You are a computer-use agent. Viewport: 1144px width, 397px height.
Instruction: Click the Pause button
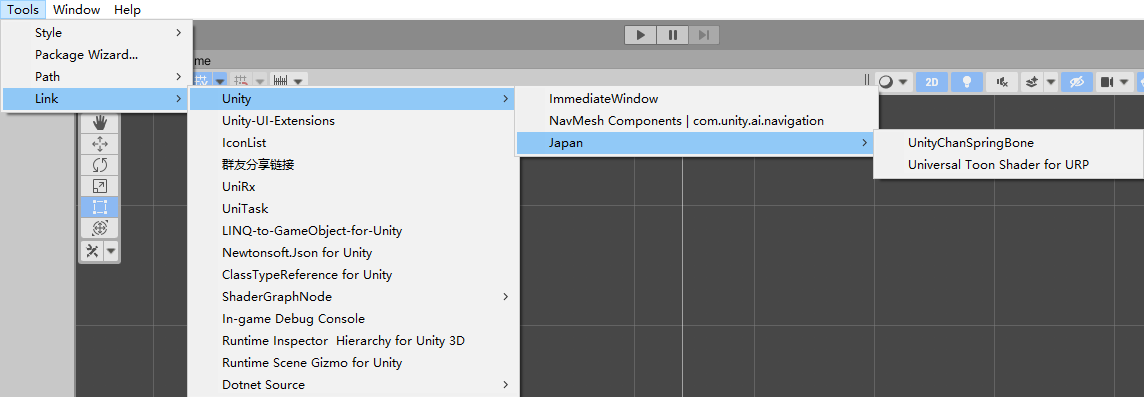tap(673, 35)
